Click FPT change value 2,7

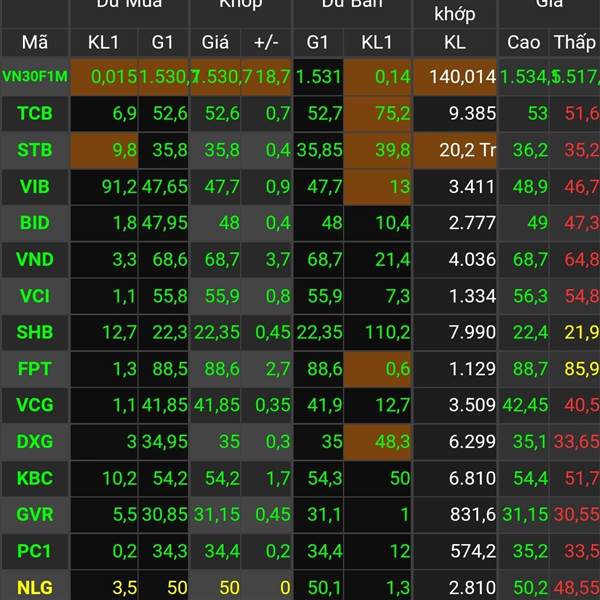pos(278,369)
